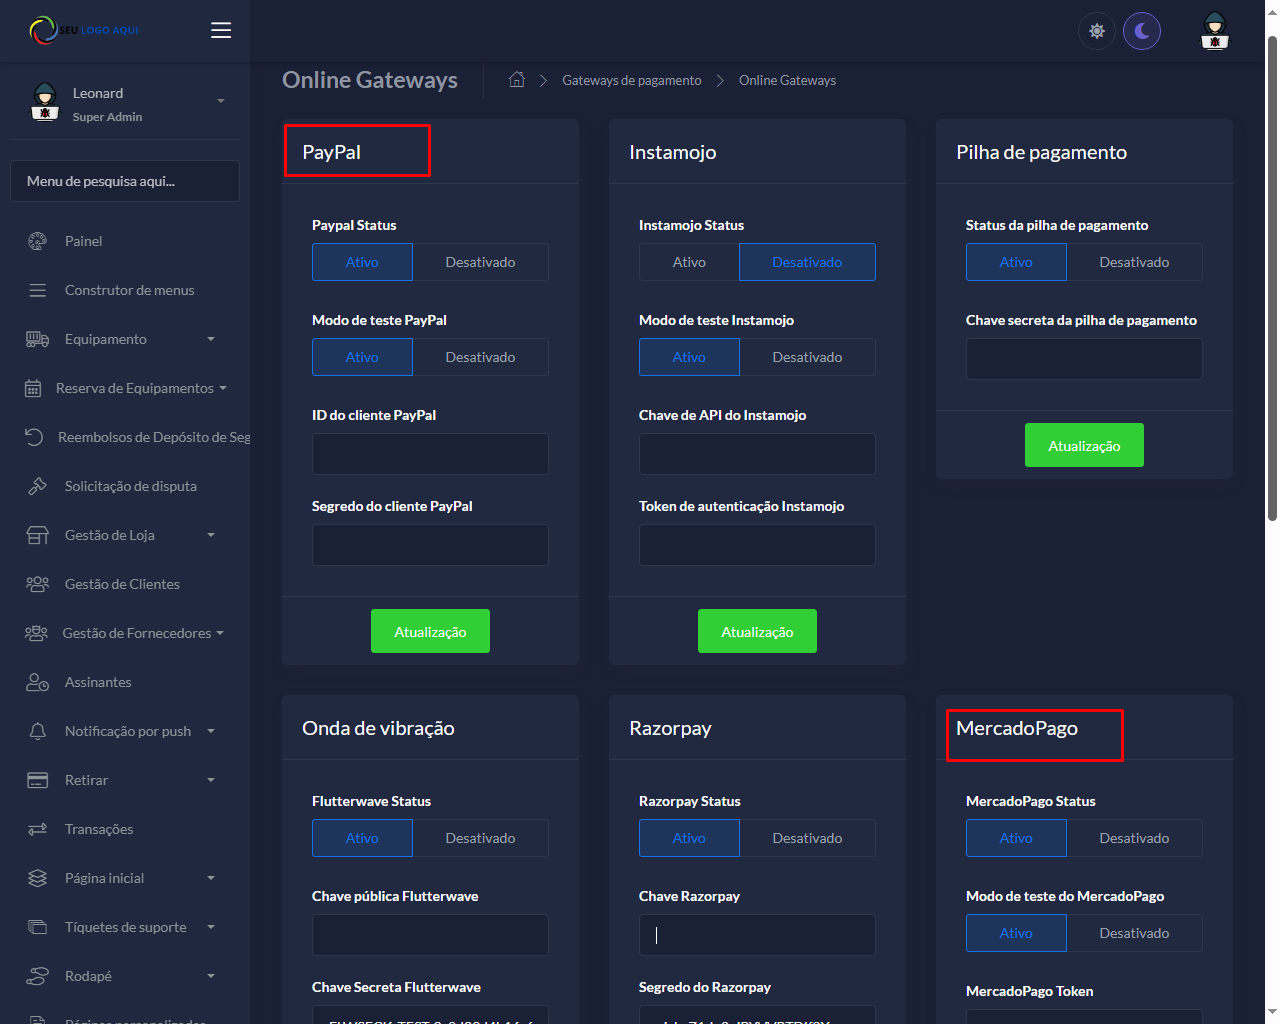Viewport: 1280px width, 1024px height.
Task: Click the Assinantes sidebar icon
Action: tap(37, 682)
